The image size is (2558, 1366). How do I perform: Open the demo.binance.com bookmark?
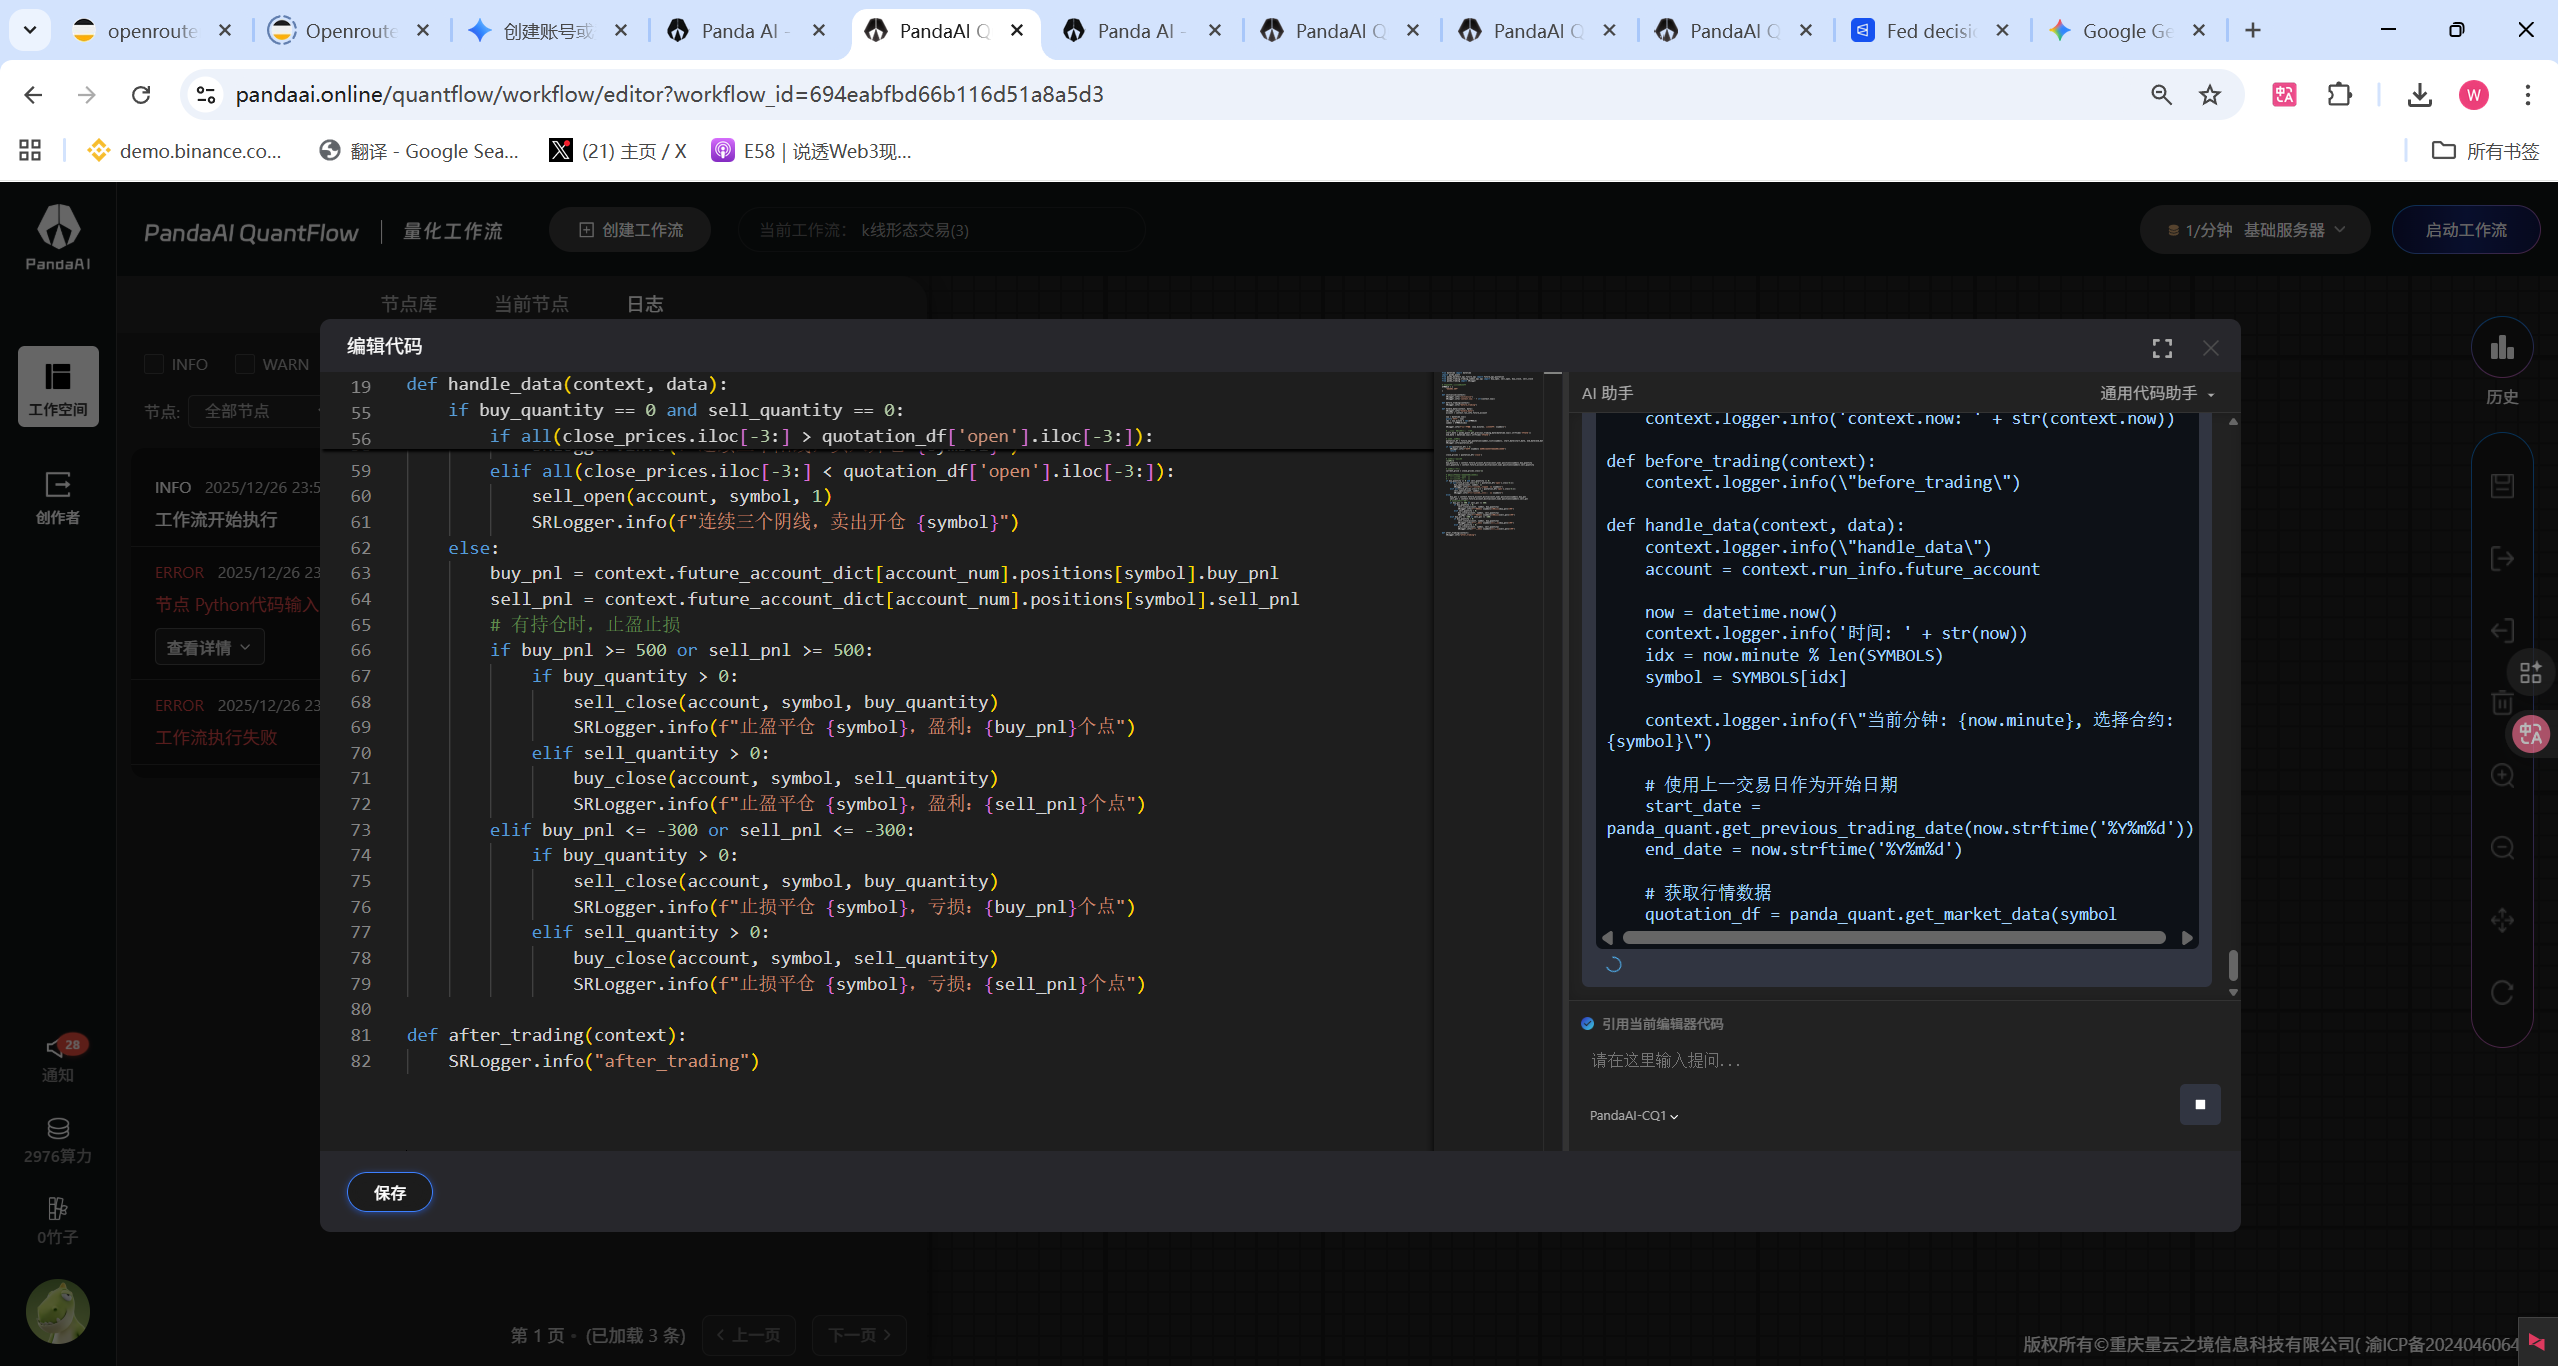pos(185,151)
